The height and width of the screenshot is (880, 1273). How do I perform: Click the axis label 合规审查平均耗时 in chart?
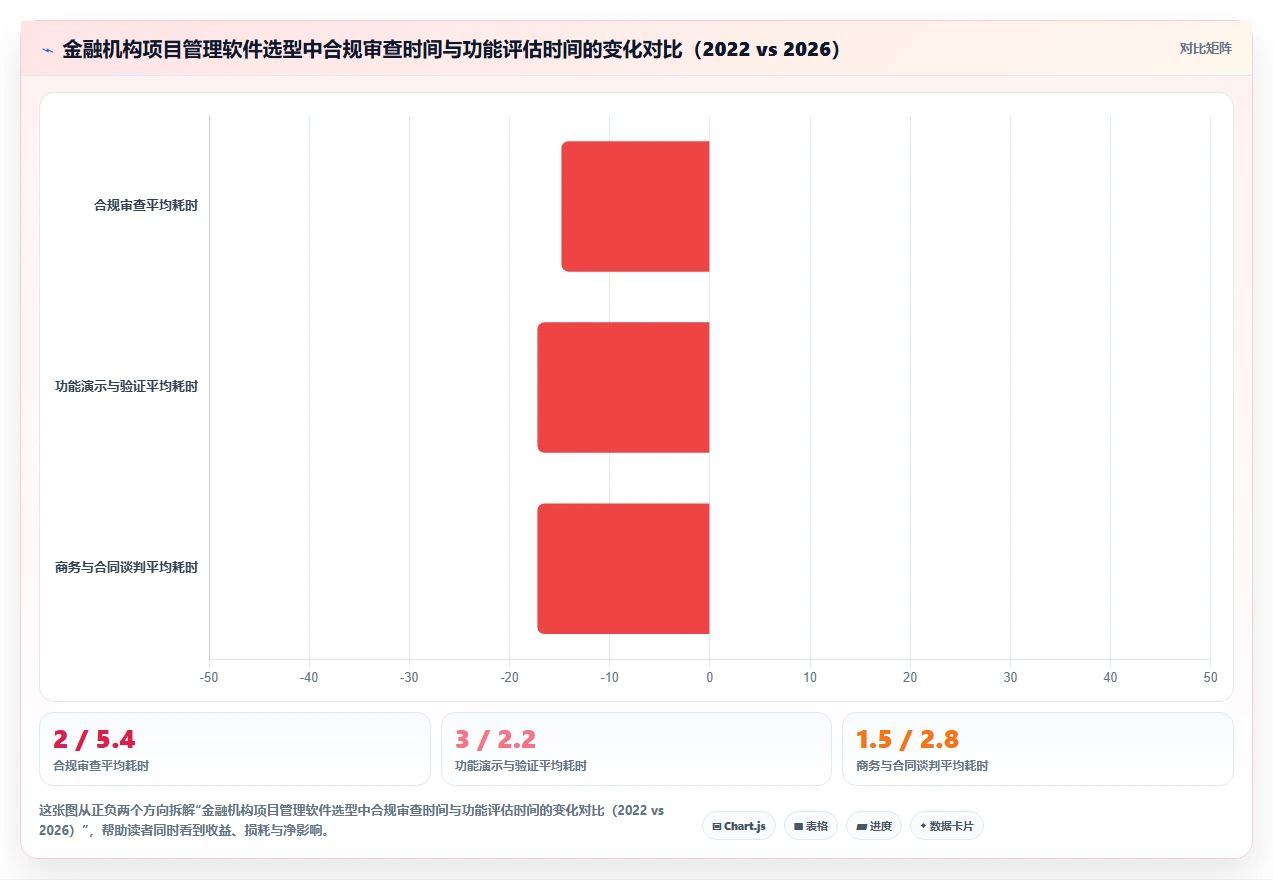[x=146, y=206]
